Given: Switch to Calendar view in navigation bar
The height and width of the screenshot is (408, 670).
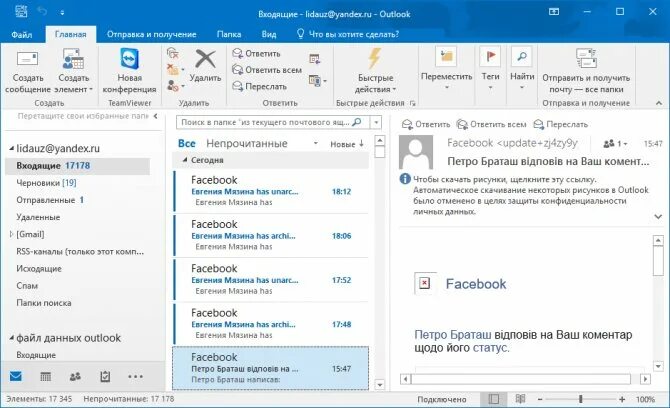Looking at the screenshot, I should [x=45, y=376].
